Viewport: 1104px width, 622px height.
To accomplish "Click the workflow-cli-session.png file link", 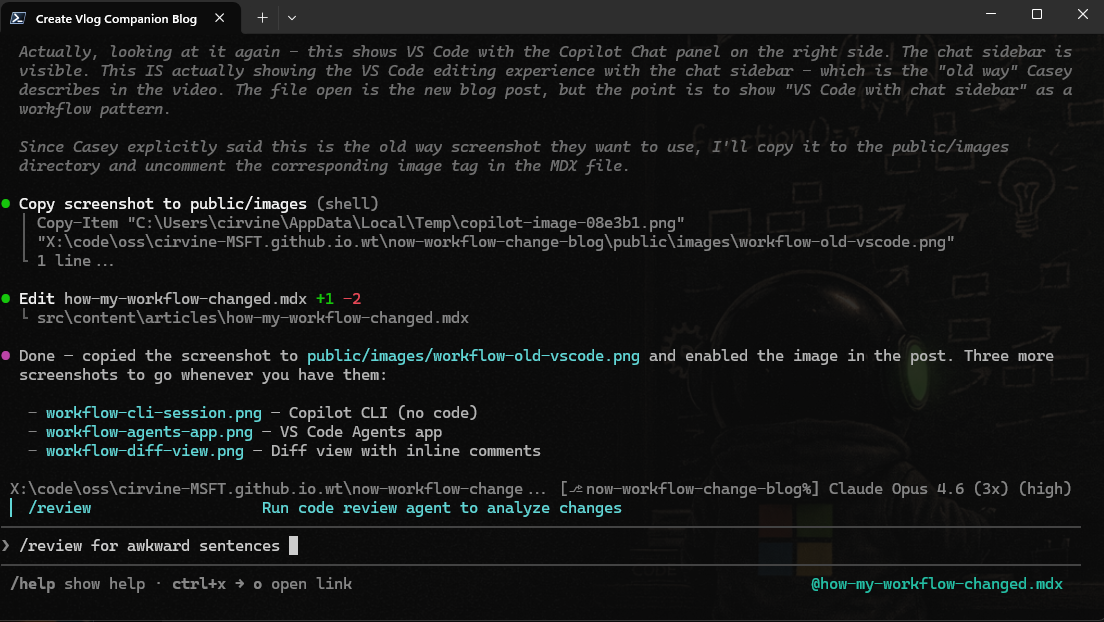I will [x=153, y=413].
